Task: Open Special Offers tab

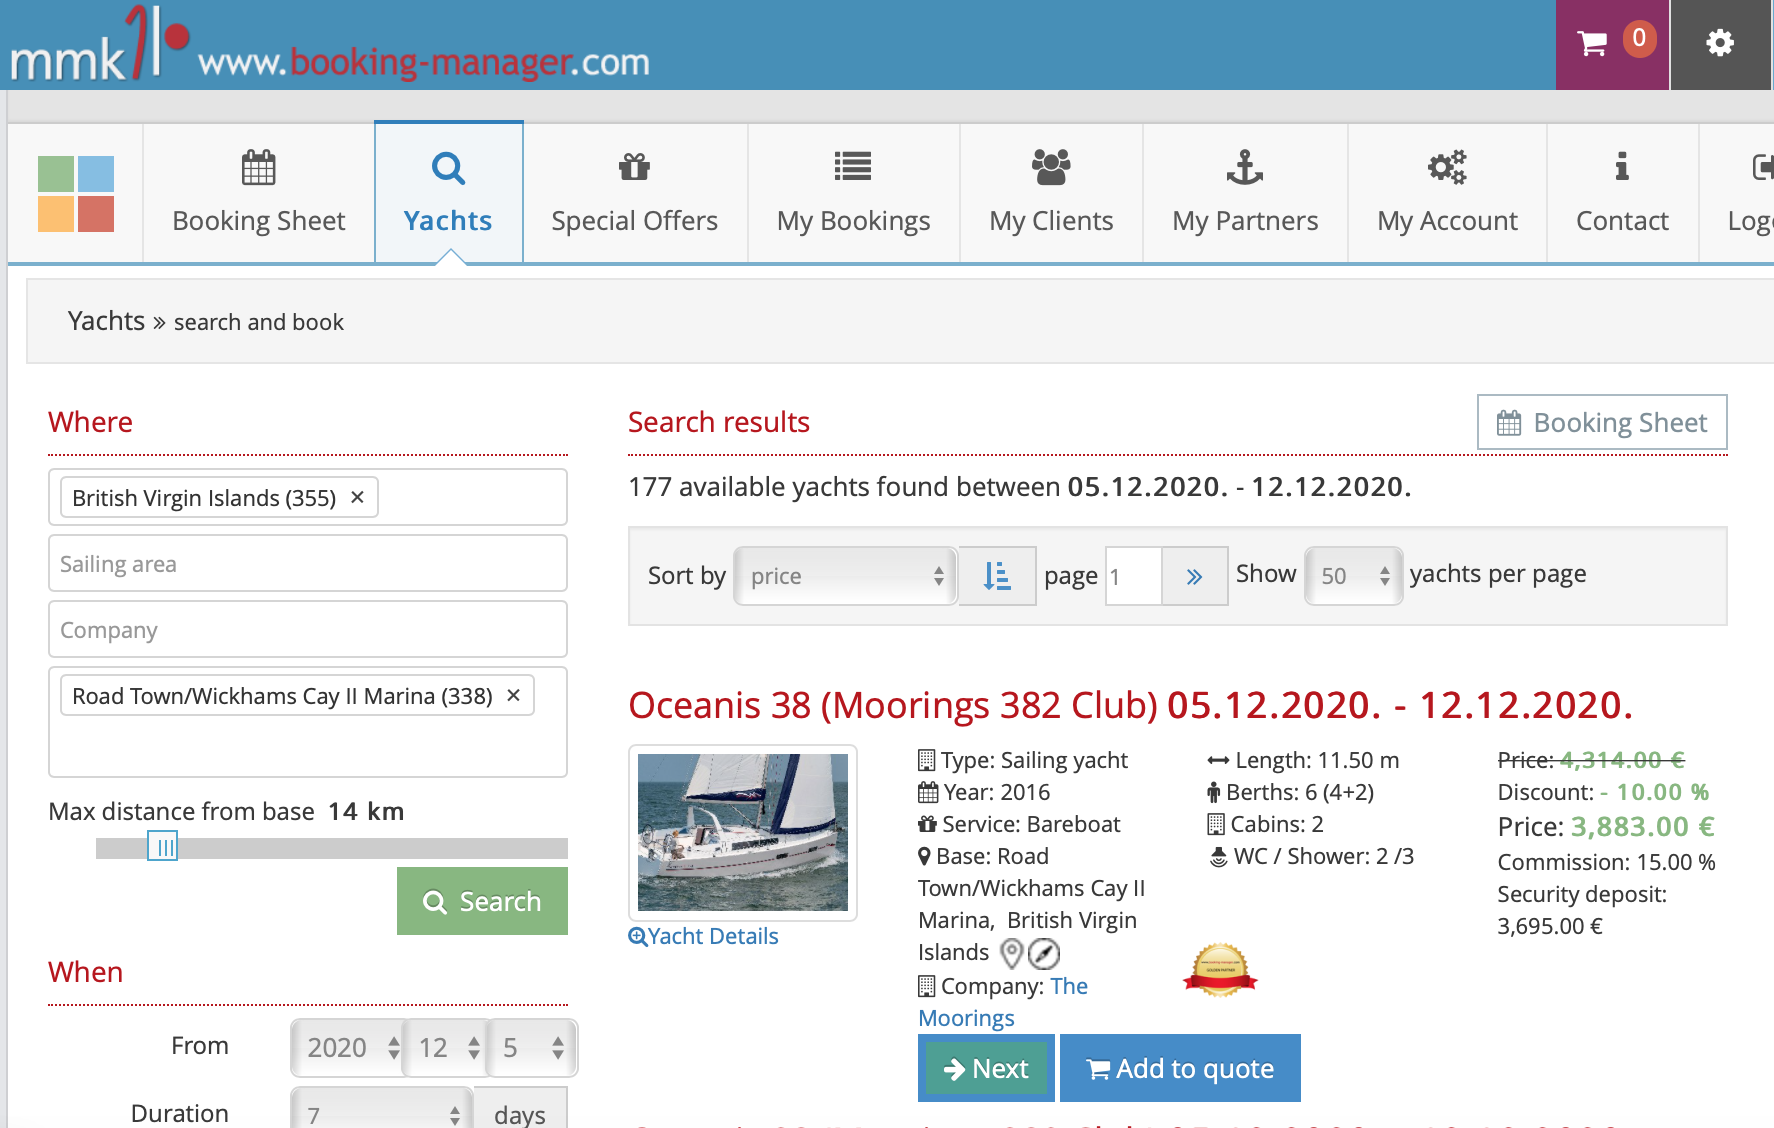Action: coord(635,194)
